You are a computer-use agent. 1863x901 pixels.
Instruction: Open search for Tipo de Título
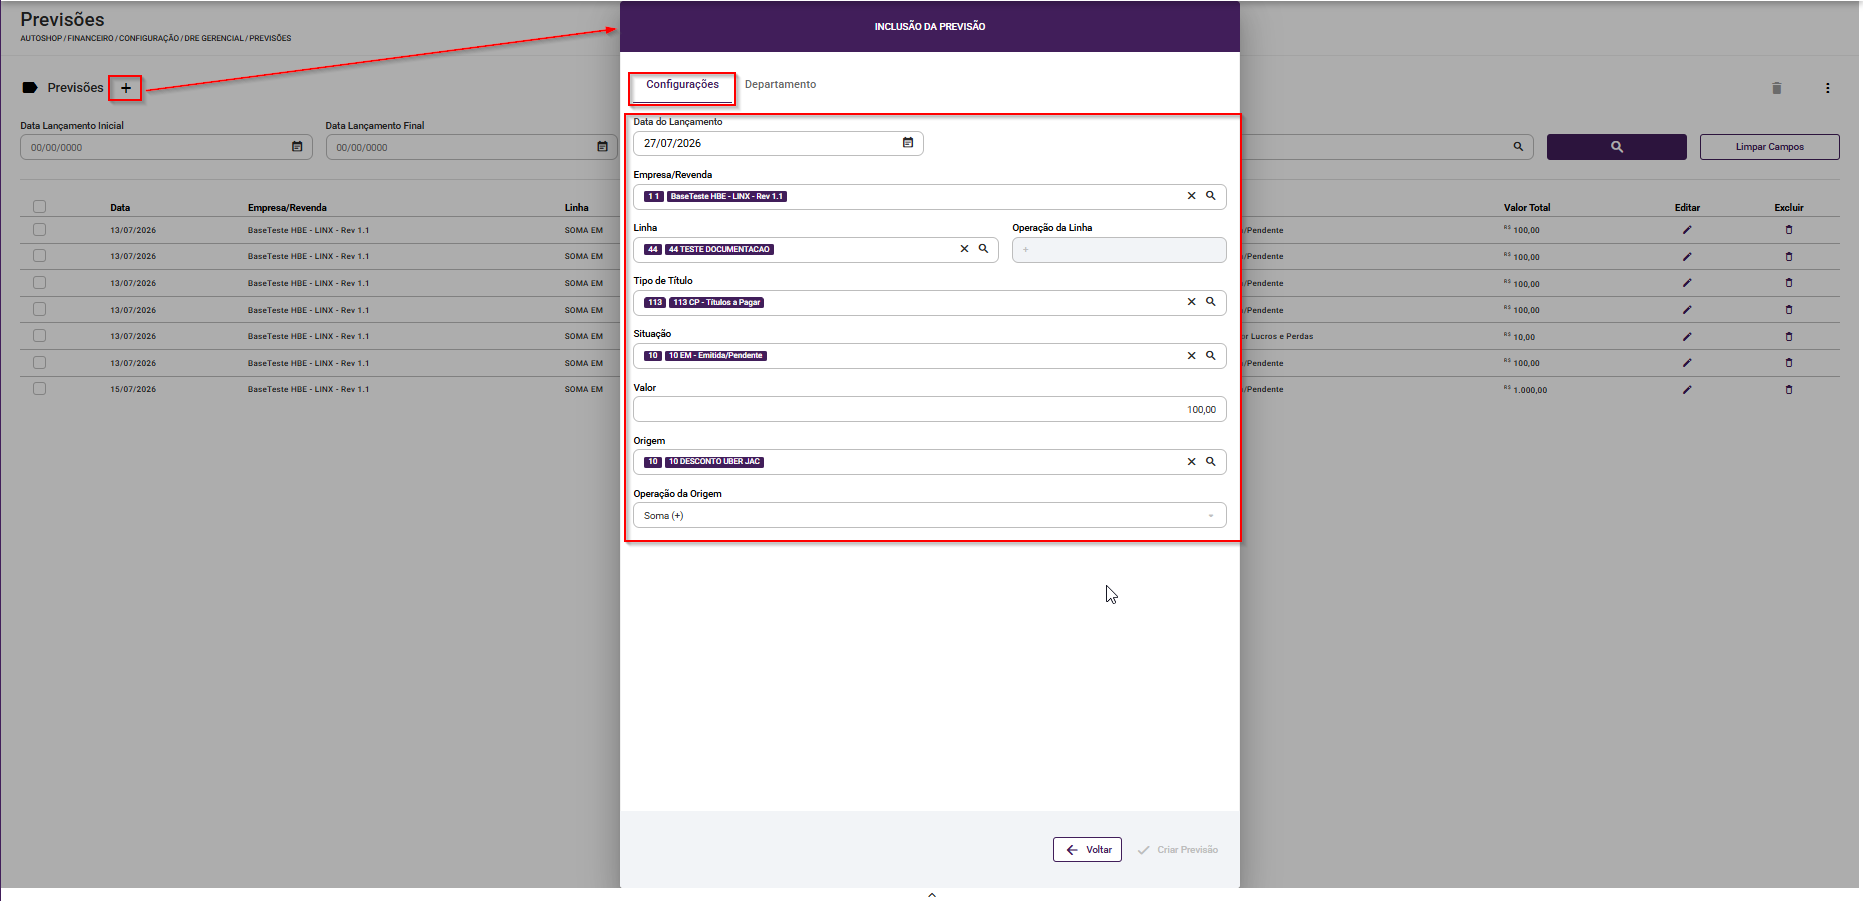(1210, 302)
